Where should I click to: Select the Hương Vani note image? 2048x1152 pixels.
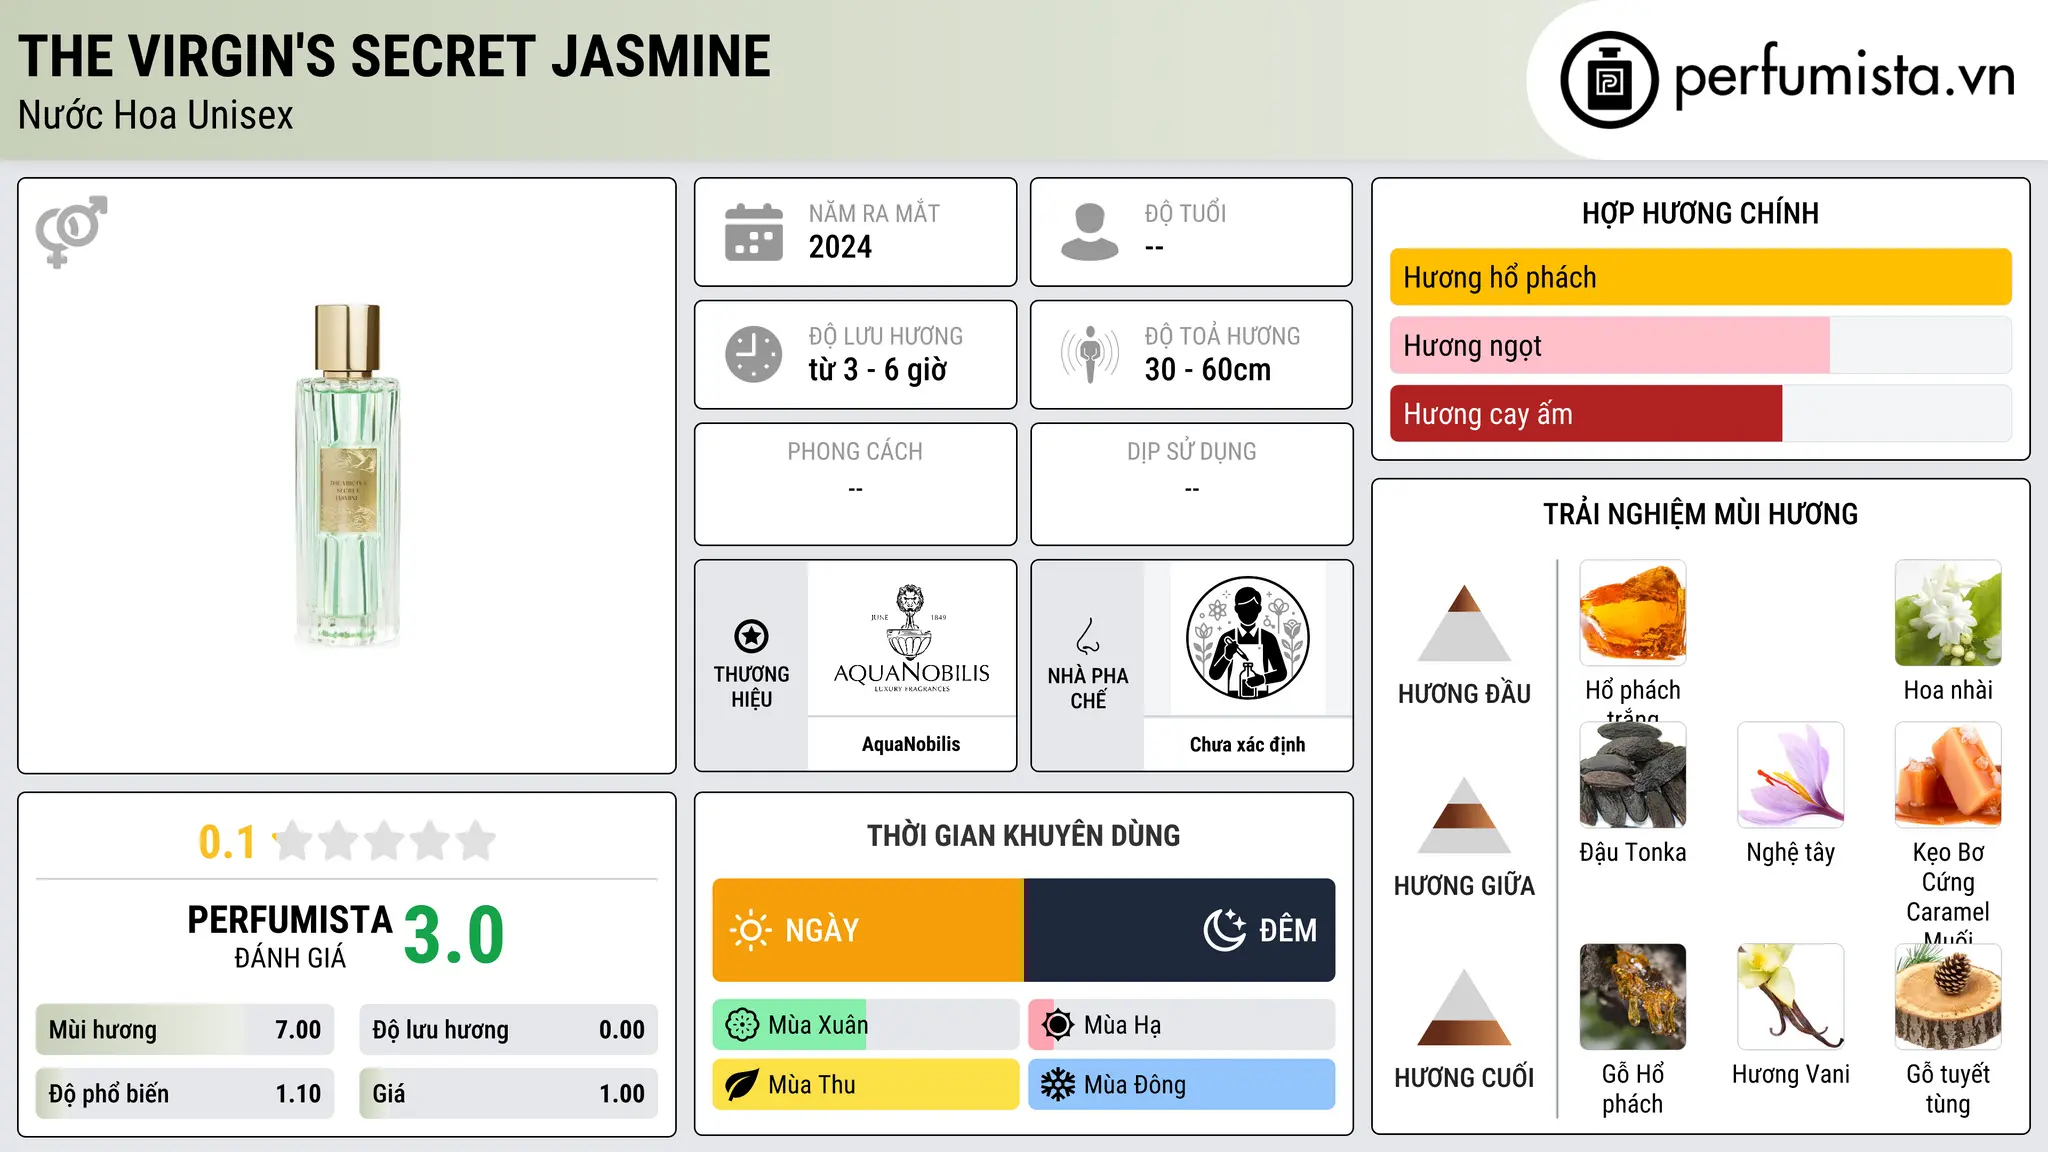click(x=1791, y=997)
